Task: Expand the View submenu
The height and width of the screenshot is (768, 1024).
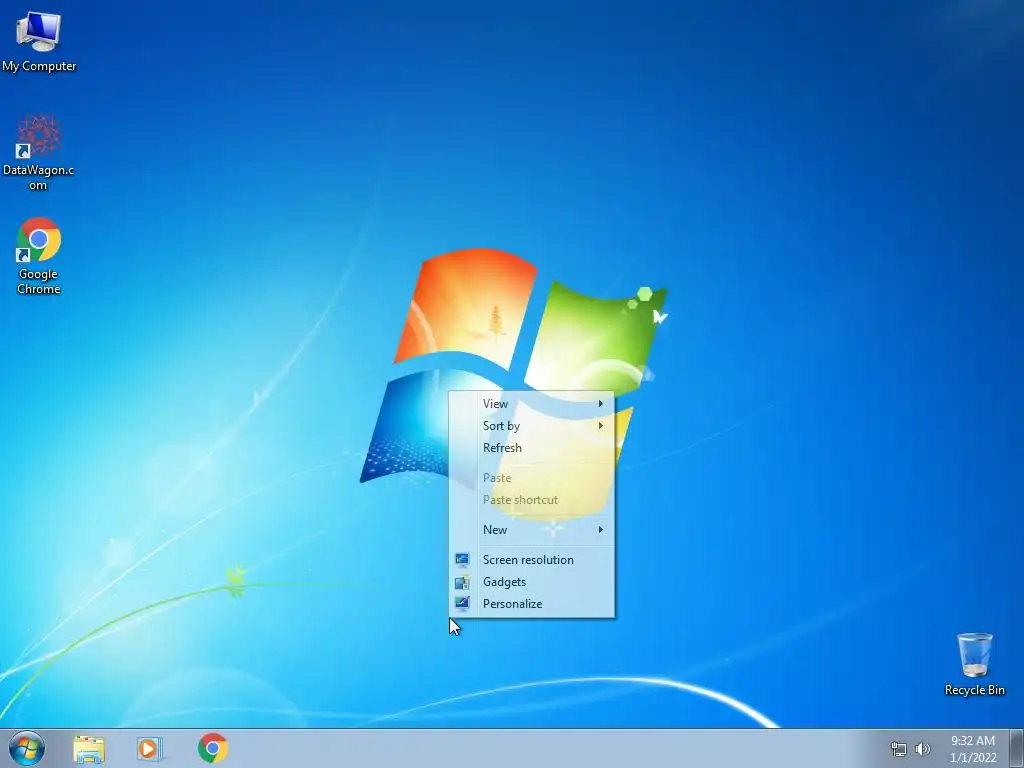Action: tap(532, 404)
